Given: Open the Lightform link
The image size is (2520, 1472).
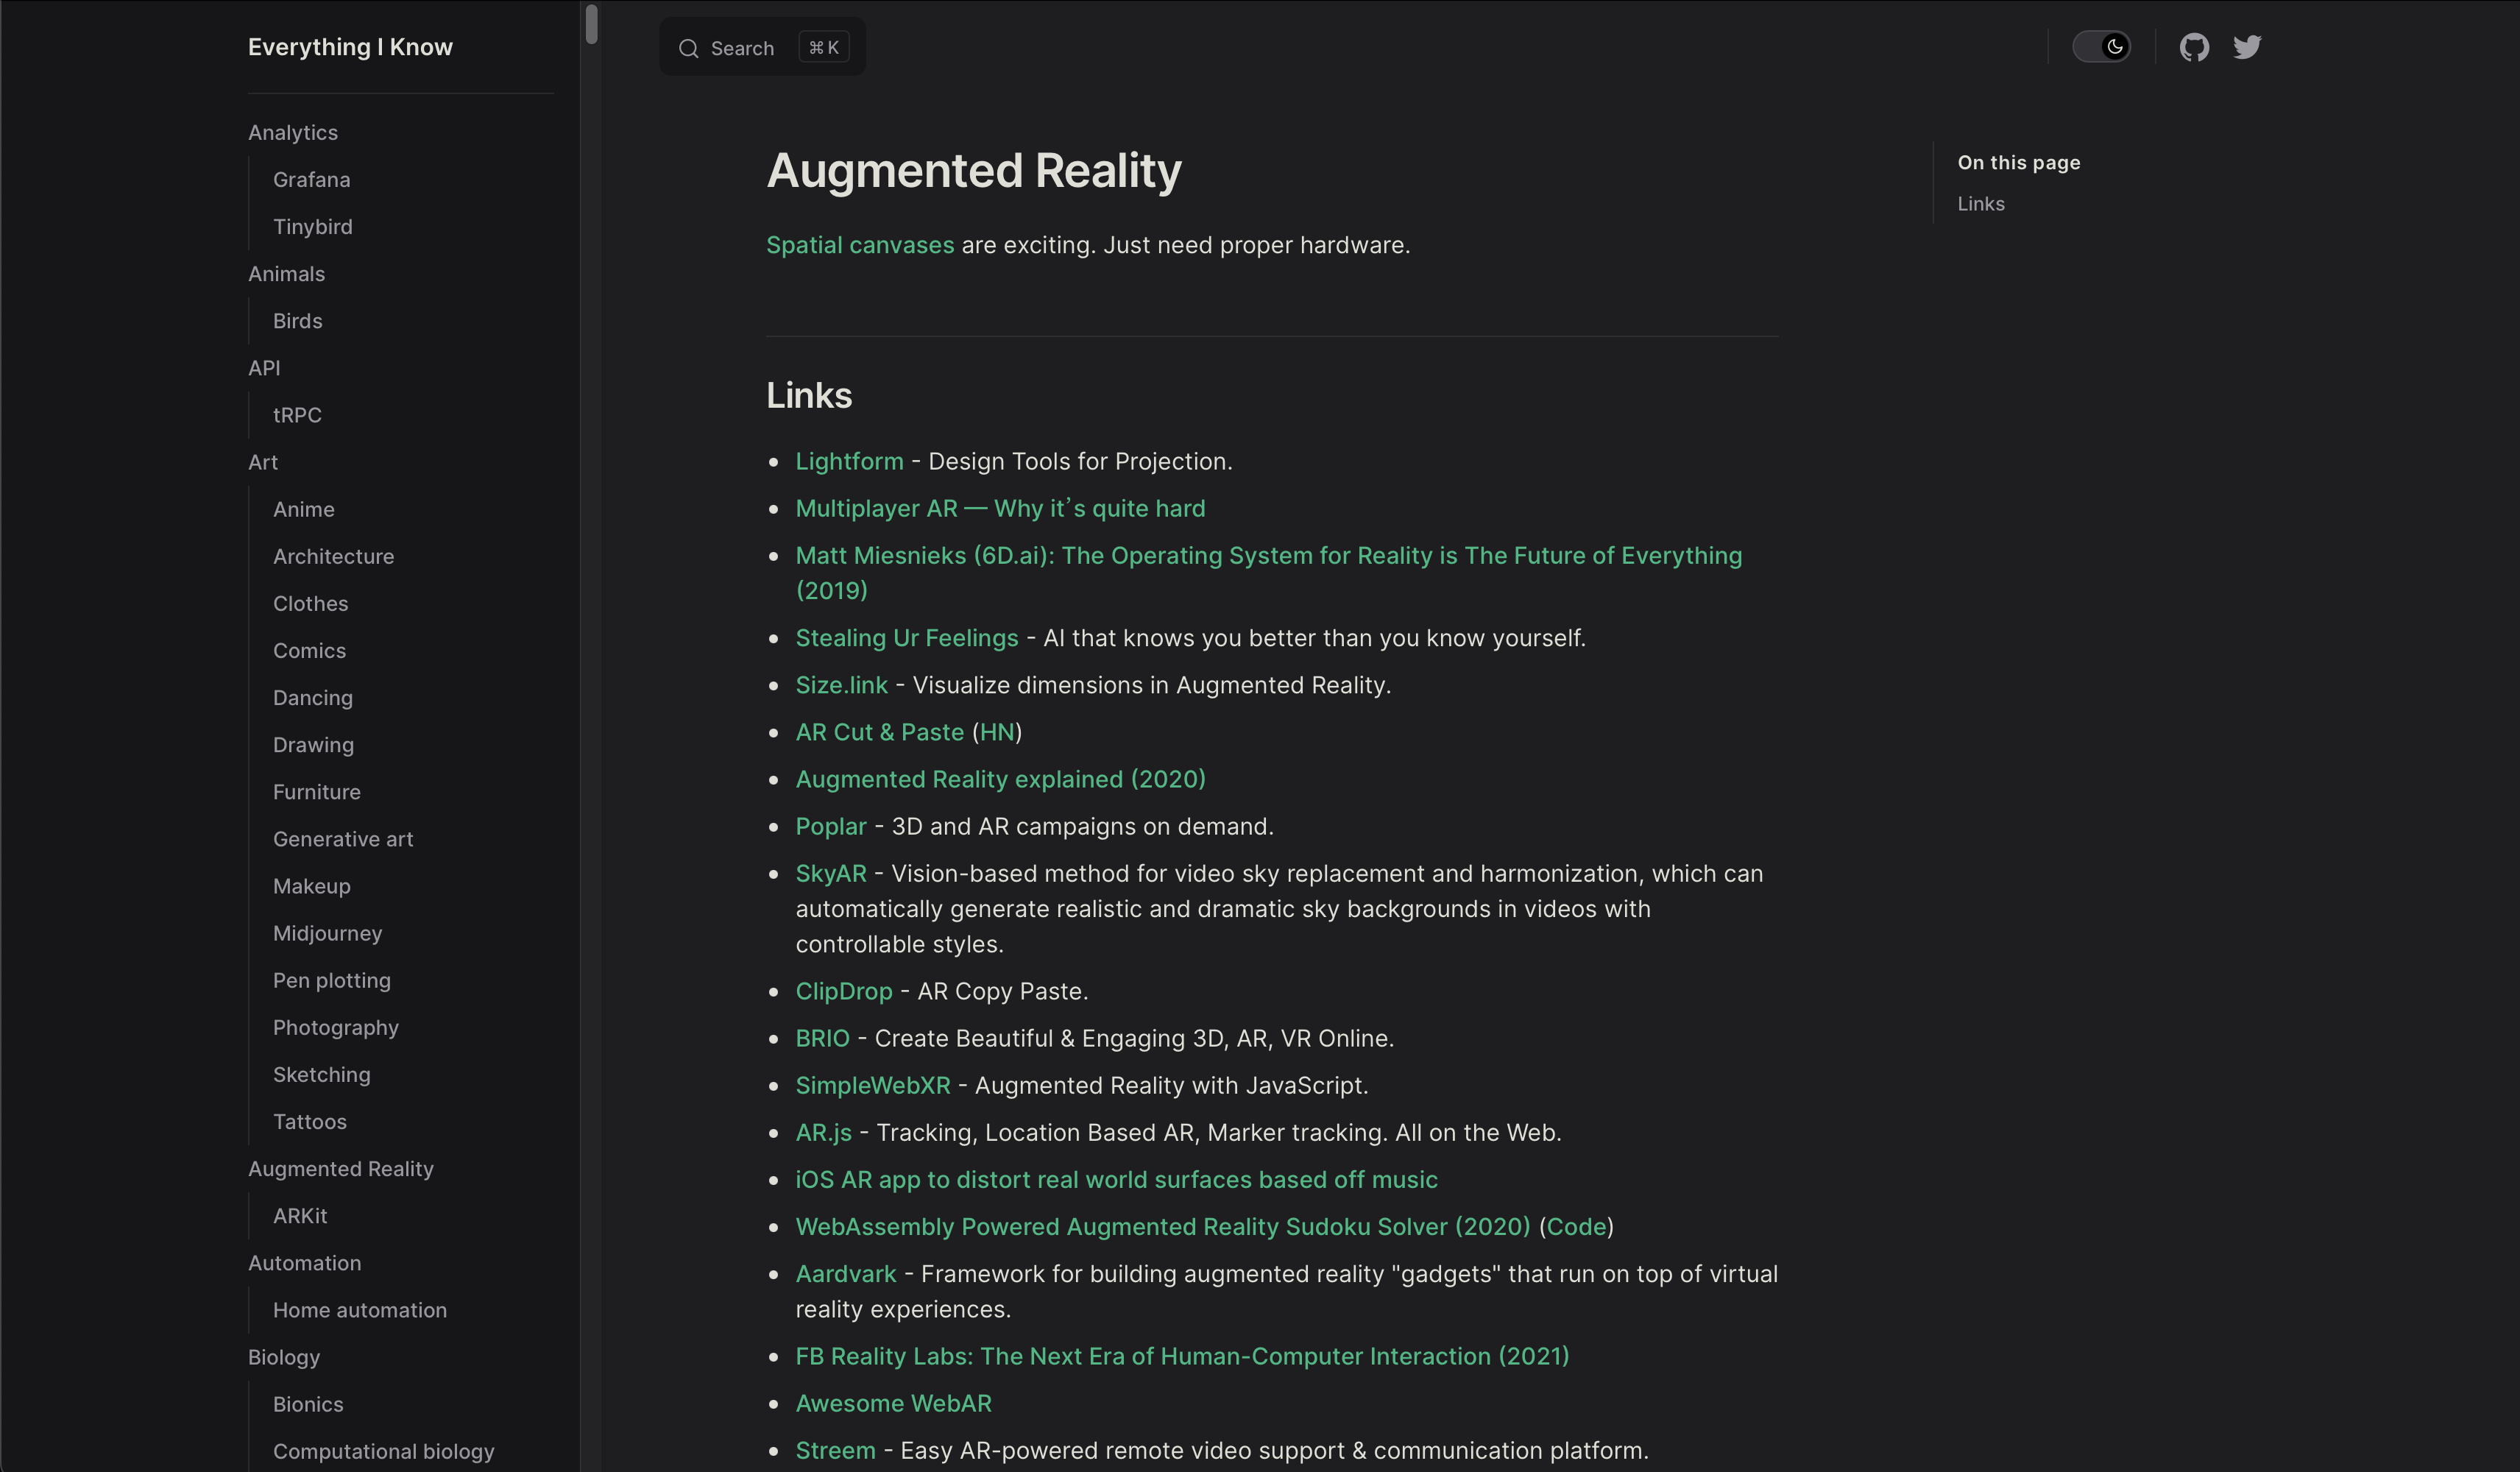Looking at the screenshot, I should click(x=849, y=461).
